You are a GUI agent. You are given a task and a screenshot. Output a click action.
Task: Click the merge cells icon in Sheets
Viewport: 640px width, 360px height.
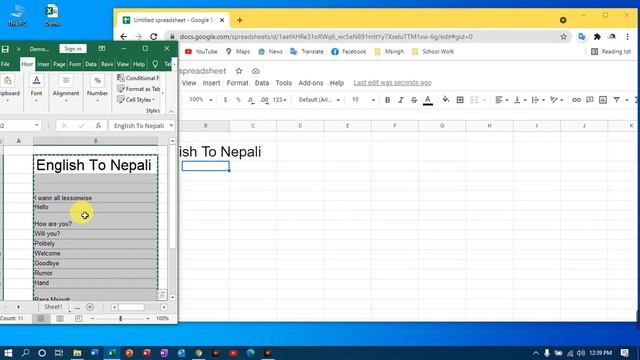(x=474, y=100)
